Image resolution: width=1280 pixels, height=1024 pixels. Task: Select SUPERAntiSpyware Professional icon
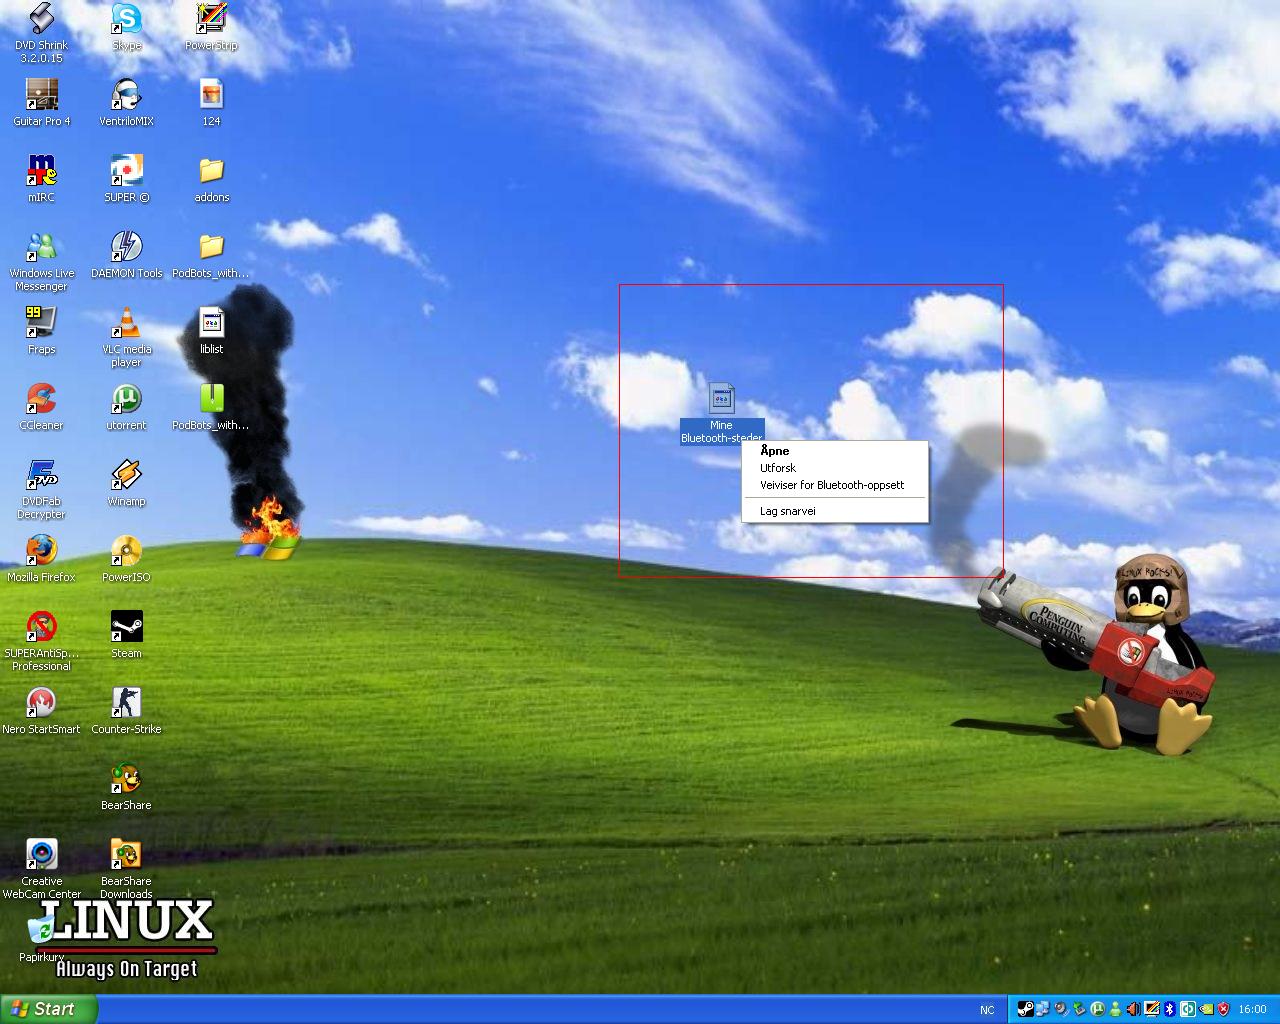click(x=41, y=641)
